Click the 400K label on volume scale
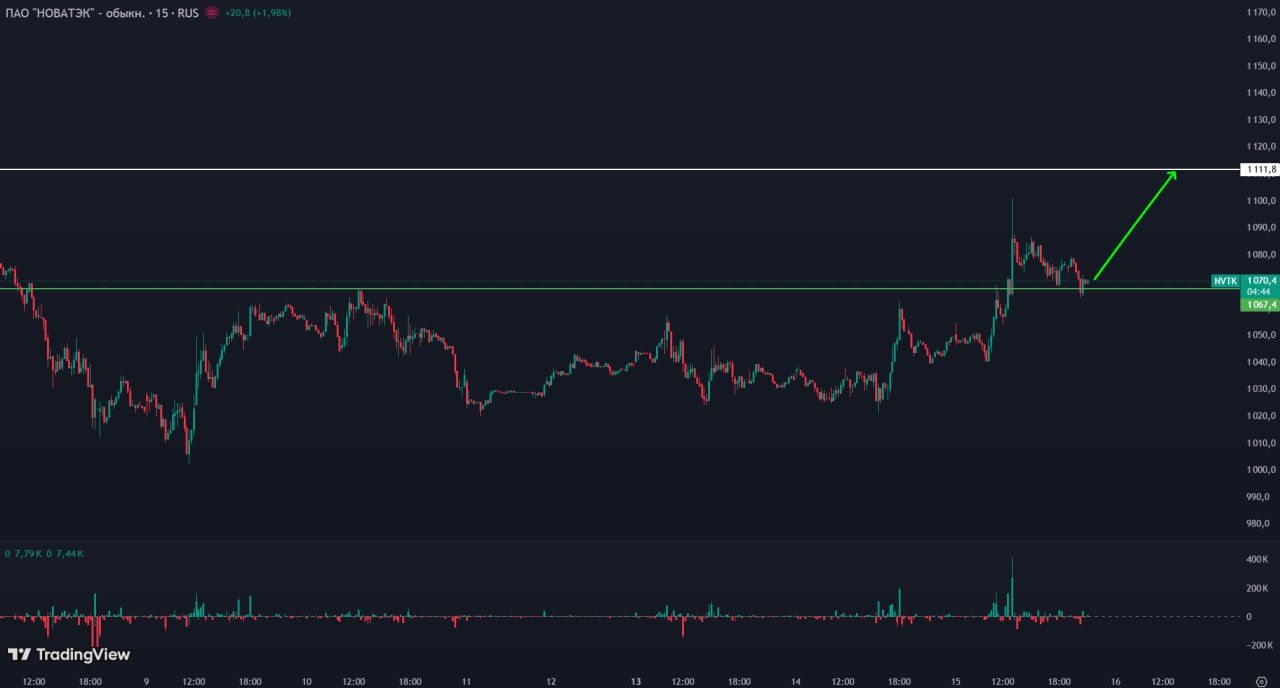 [x=1257, y=560]
